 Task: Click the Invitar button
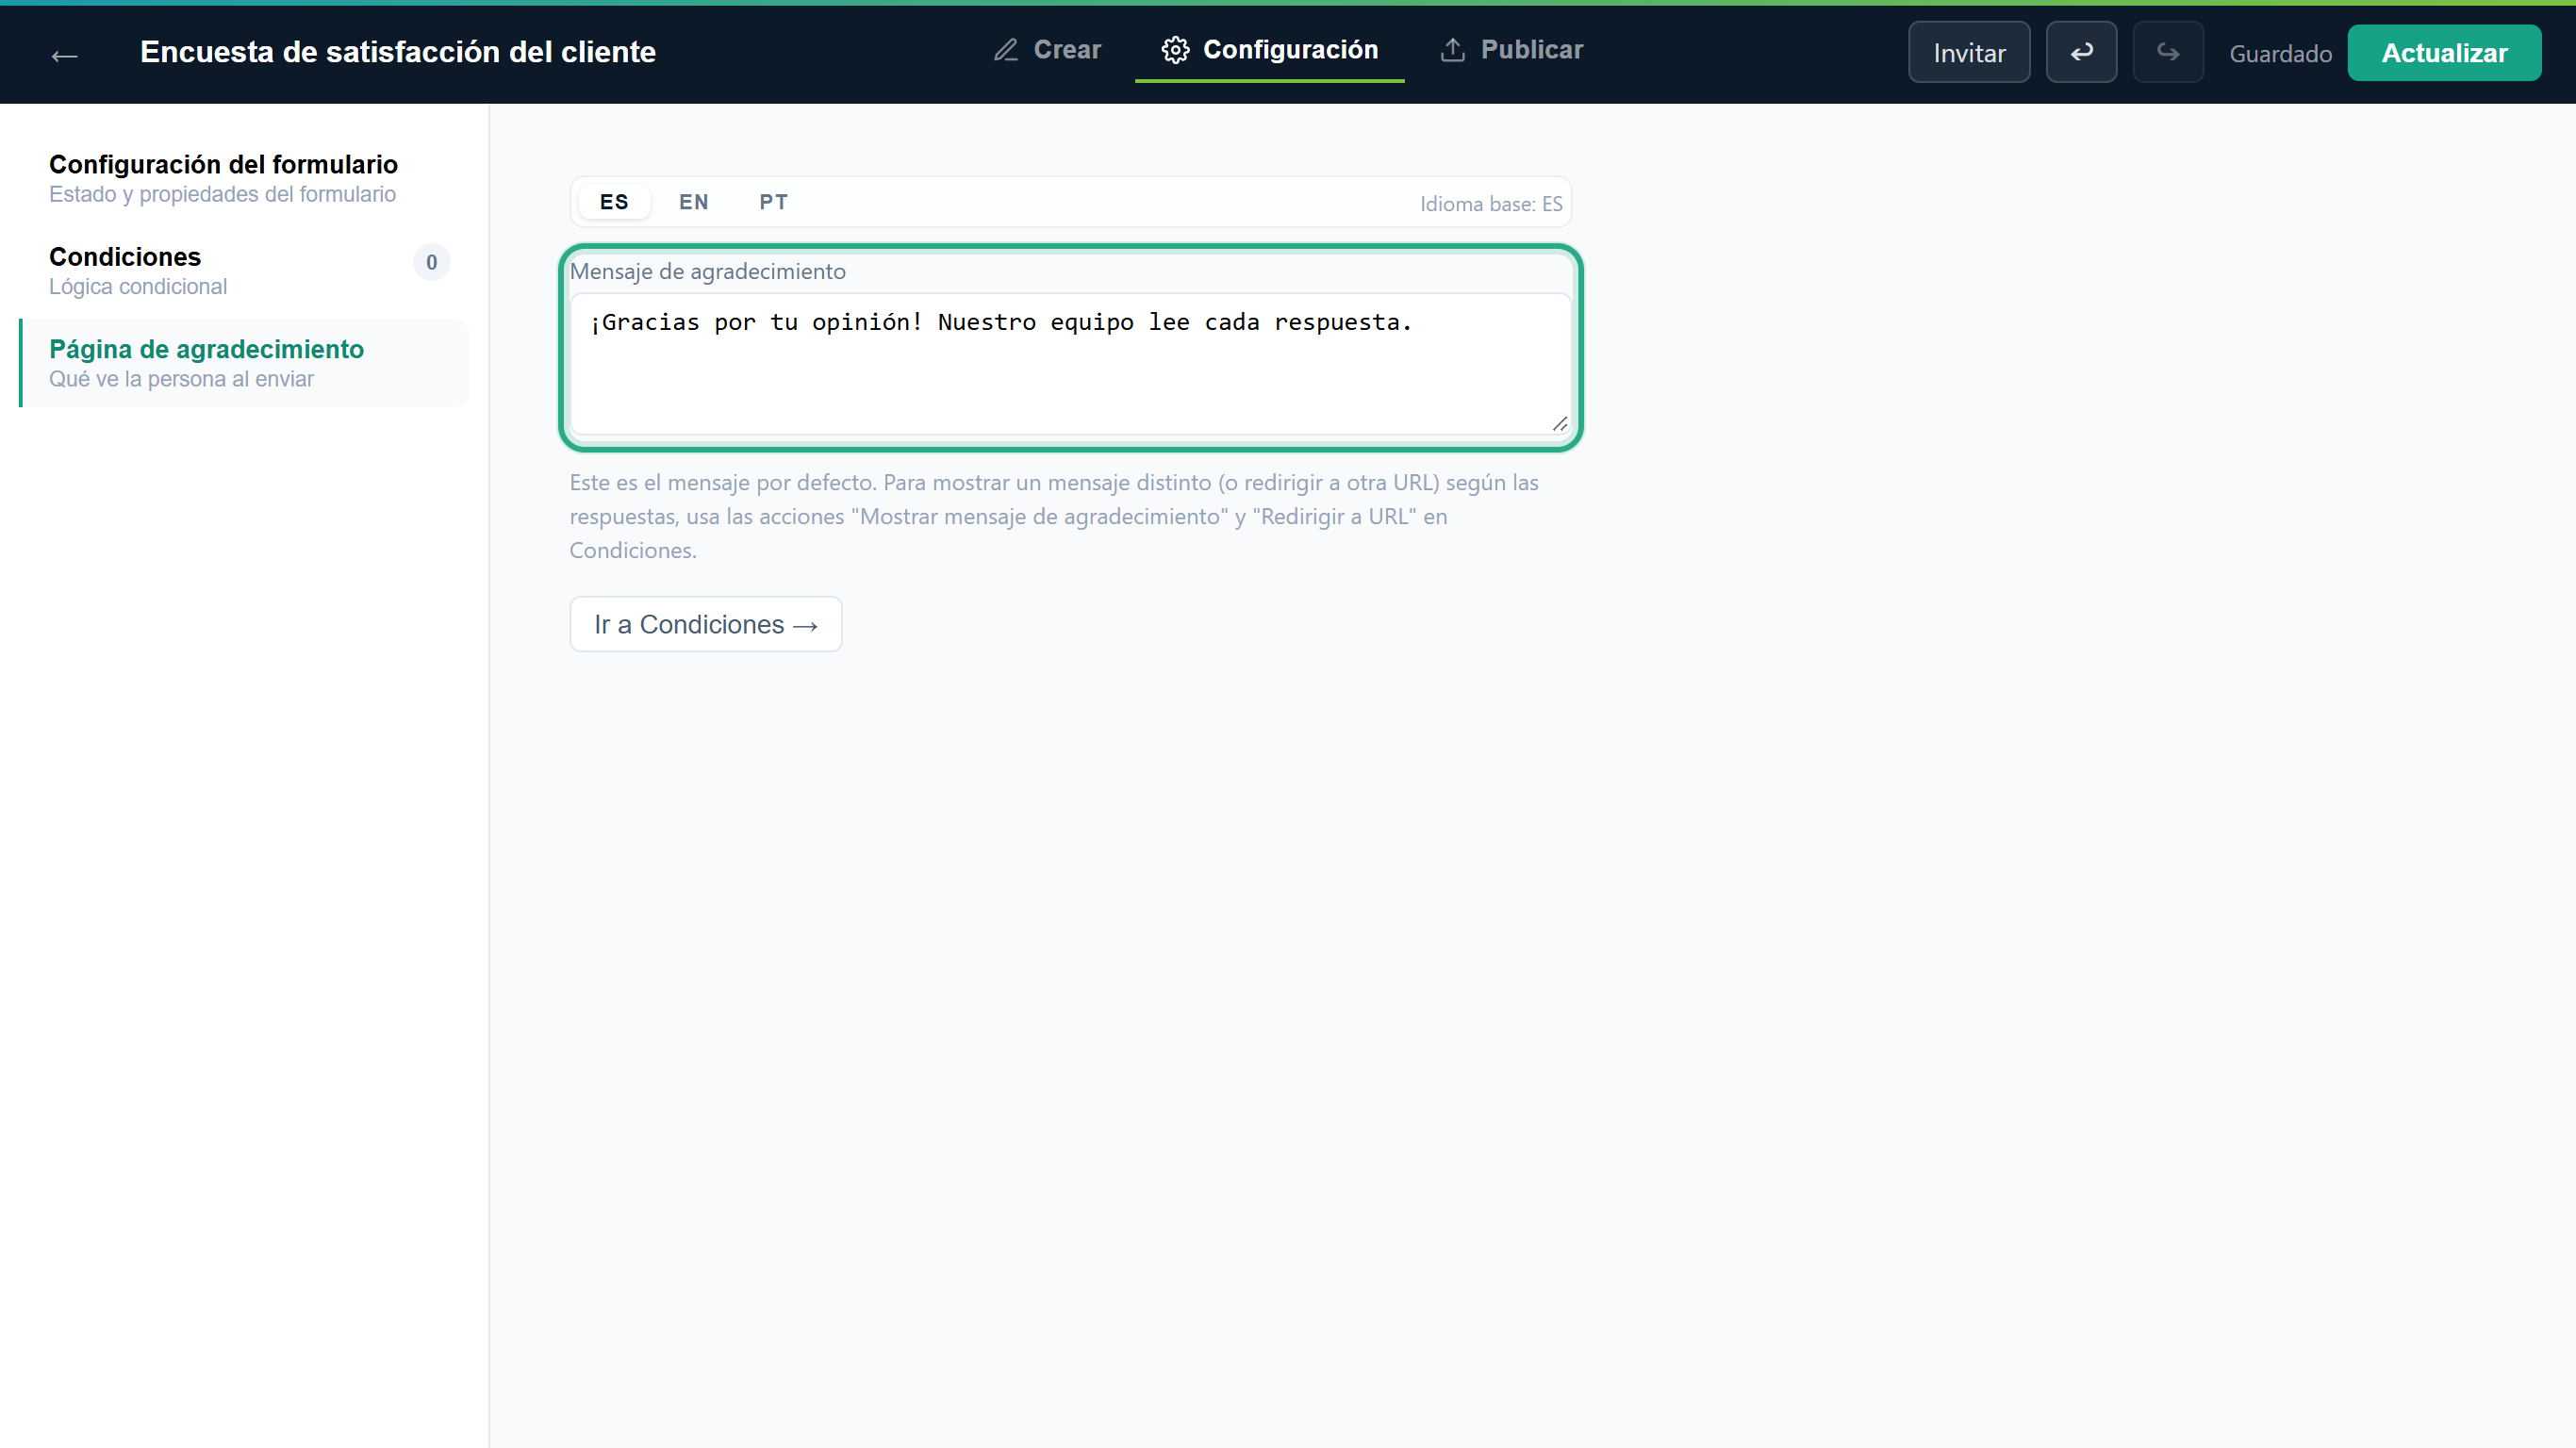click(x=1969, y=52)
